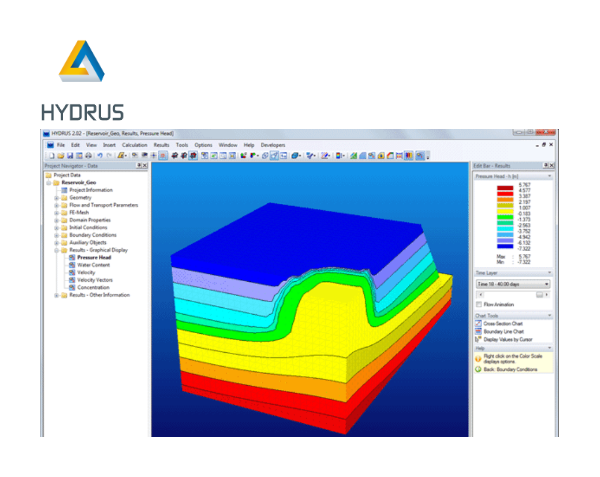Click the New project toolbar icon

(47, 156)
